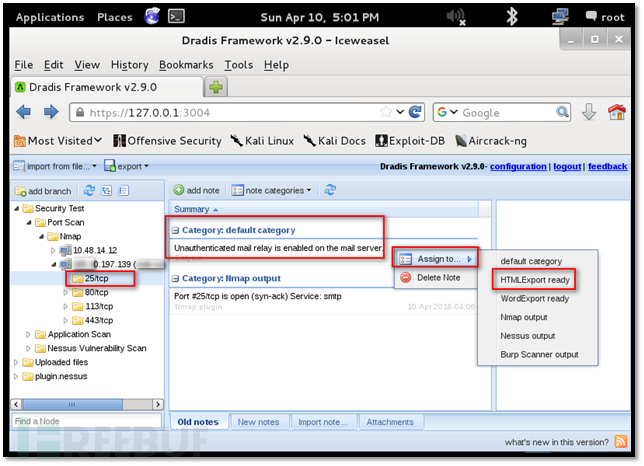Open the Iceweasel browser launcher in top panel
The width and height of the screenshot is (644, 466).
click(152, 16)
